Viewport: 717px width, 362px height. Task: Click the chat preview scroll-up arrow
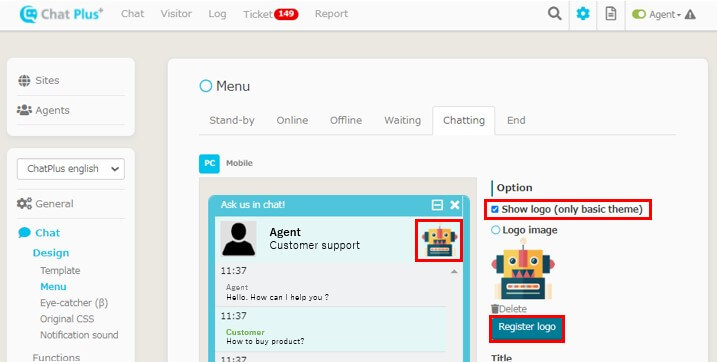(454, 272)
